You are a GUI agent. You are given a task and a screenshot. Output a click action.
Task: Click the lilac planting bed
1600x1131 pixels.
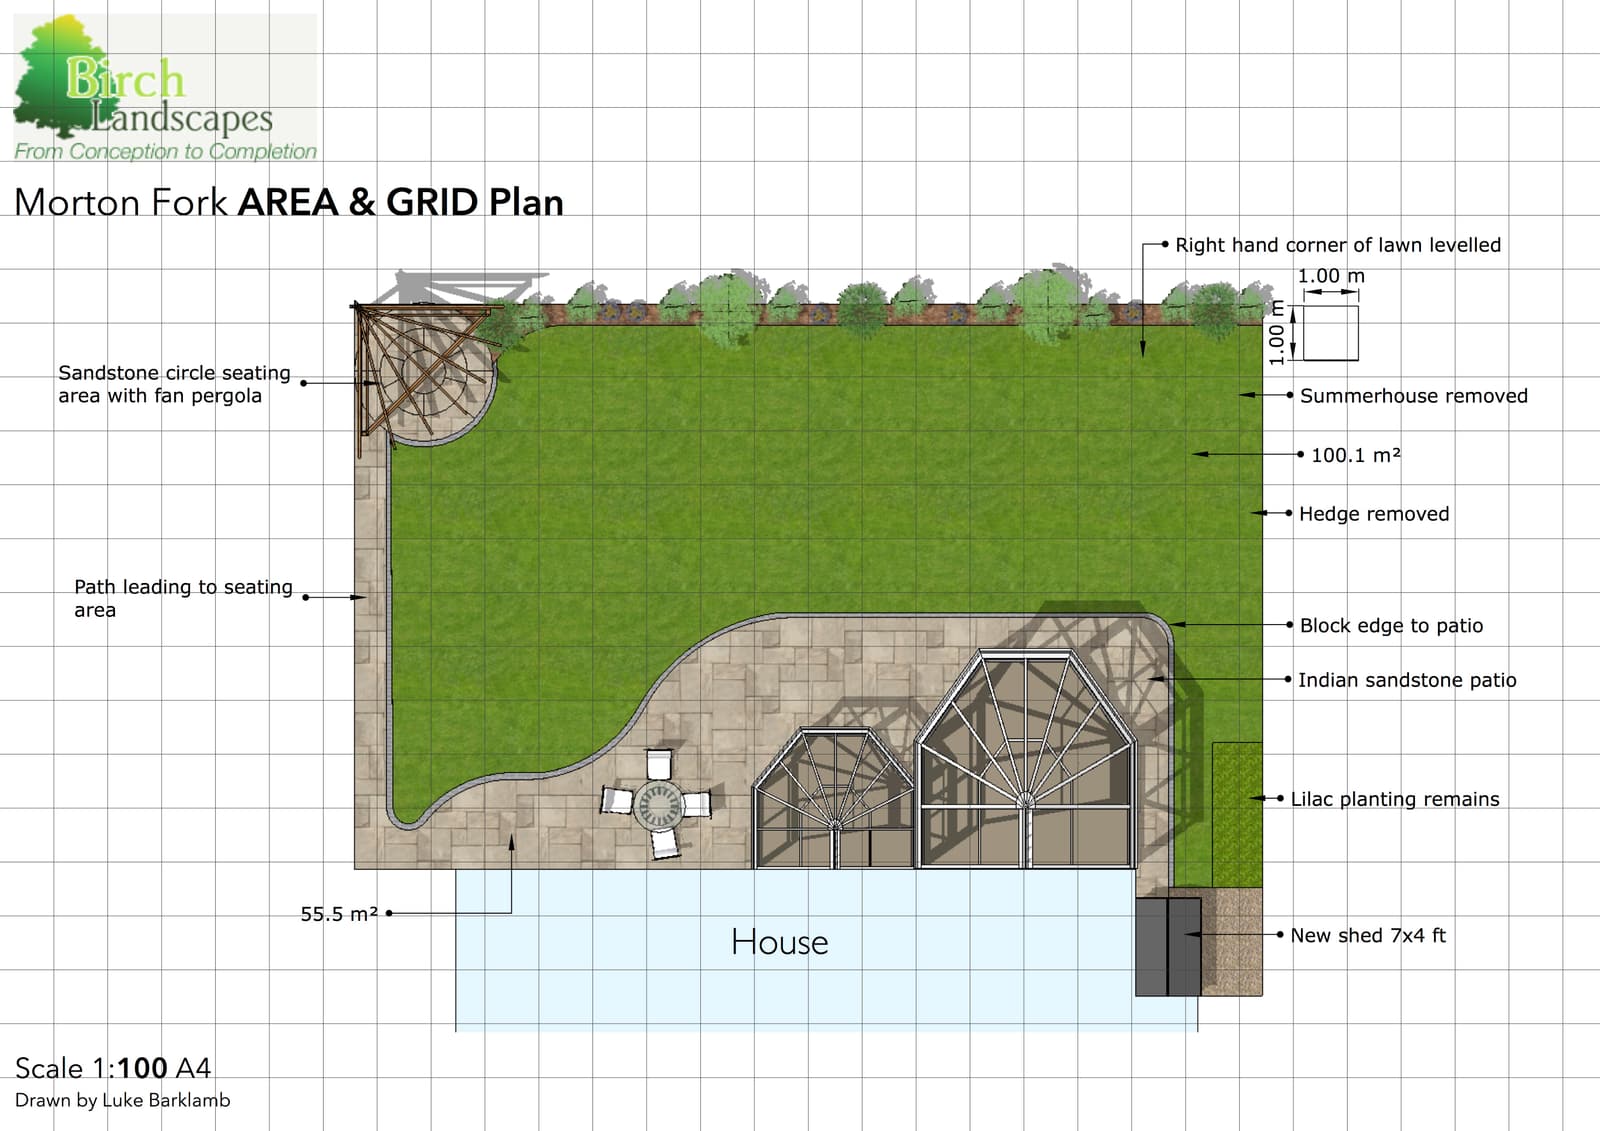coord(1237,815)
